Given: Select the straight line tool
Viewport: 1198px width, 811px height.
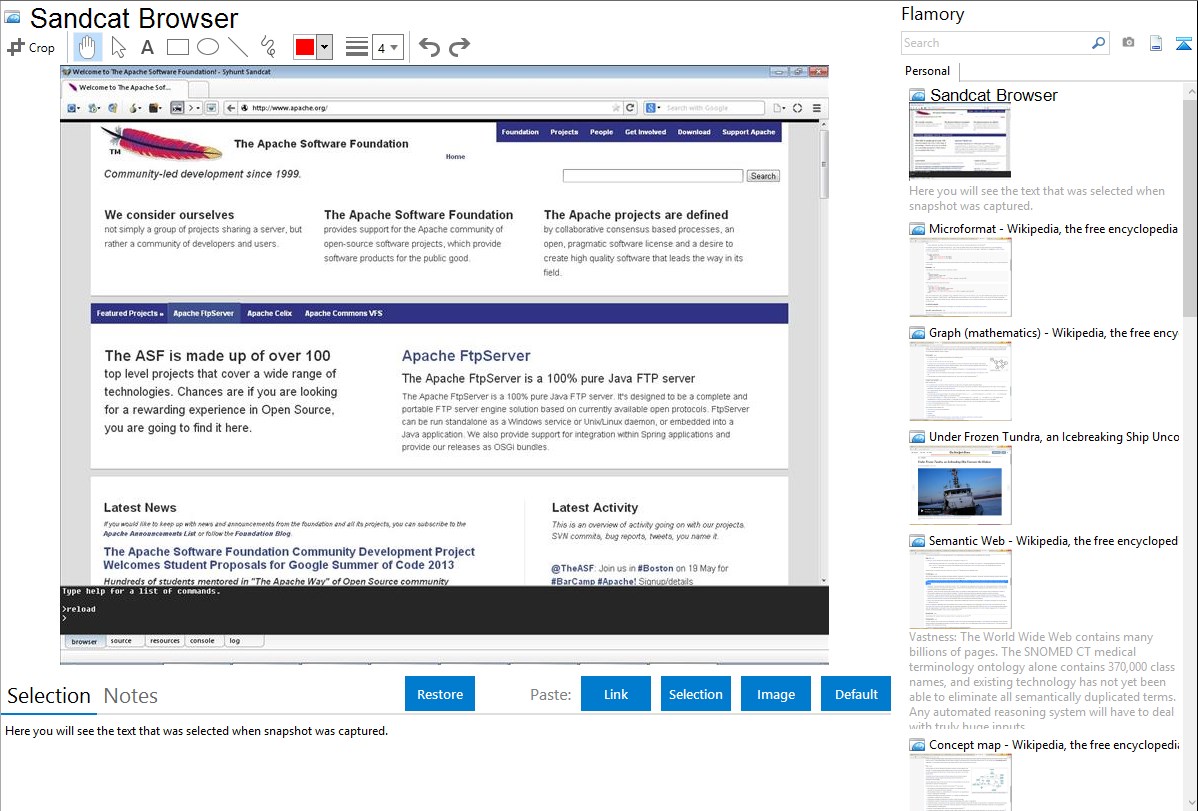Looking at the screenshot, I should coord(238,47).
